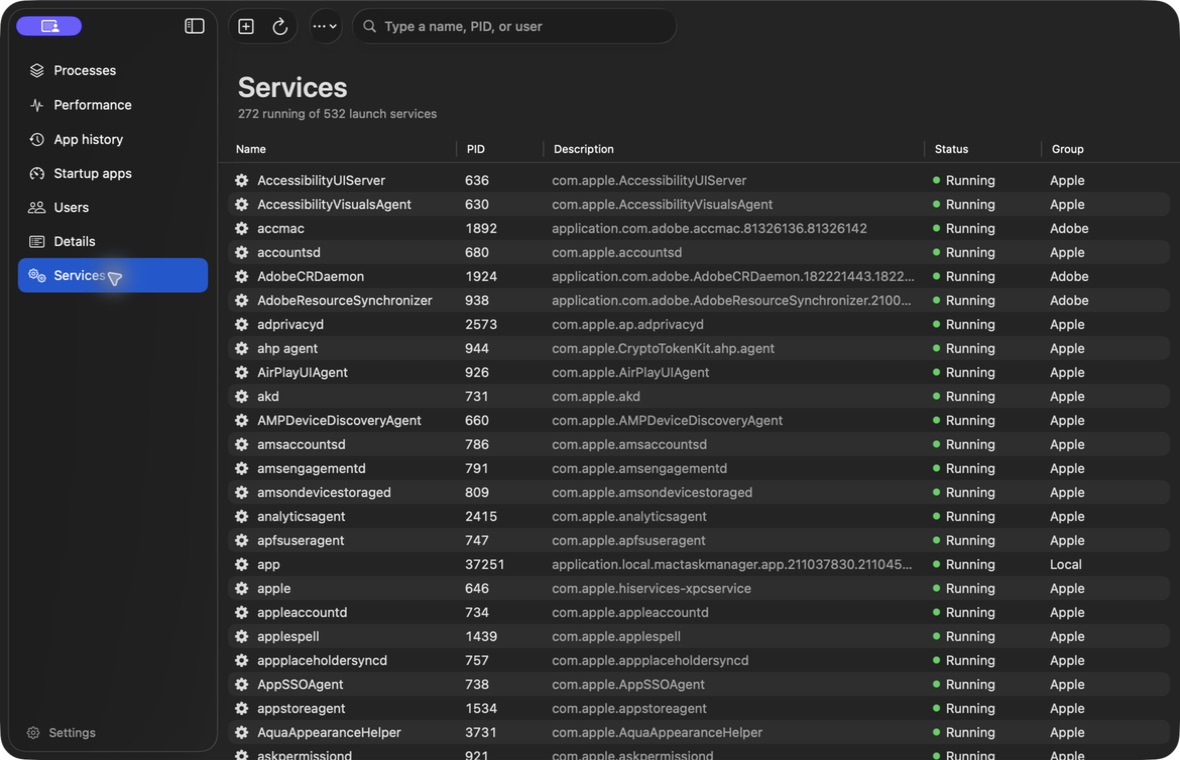This screenshot has width=1180, height=760.
Task: Go to App history
Action: tap(88, 139)
